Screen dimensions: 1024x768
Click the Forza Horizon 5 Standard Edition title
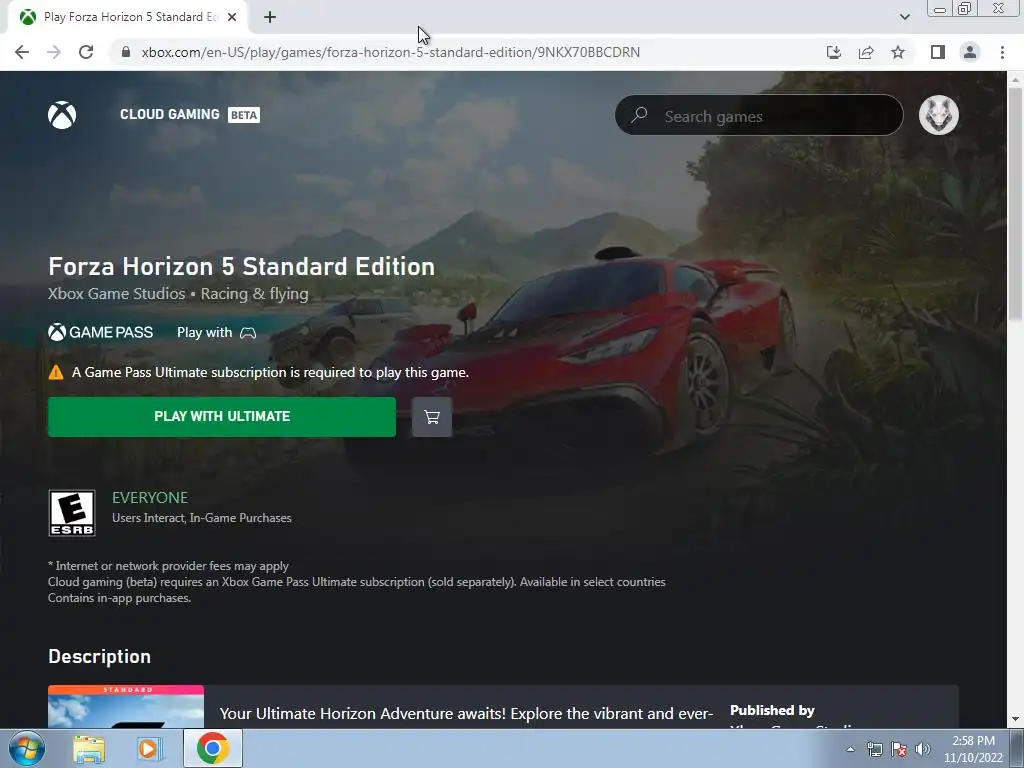[242, 266]
